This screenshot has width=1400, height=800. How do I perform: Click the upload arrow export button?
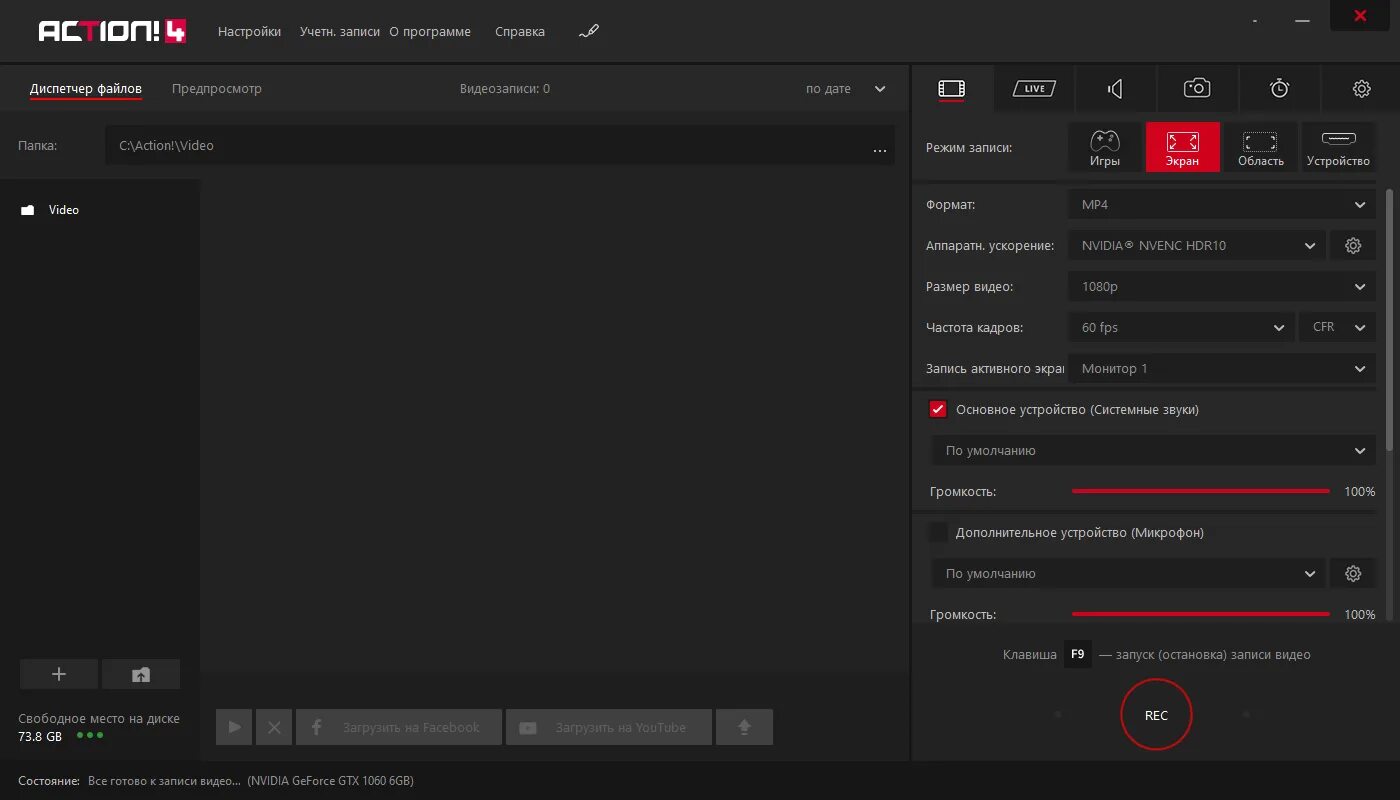click(744, 728)
